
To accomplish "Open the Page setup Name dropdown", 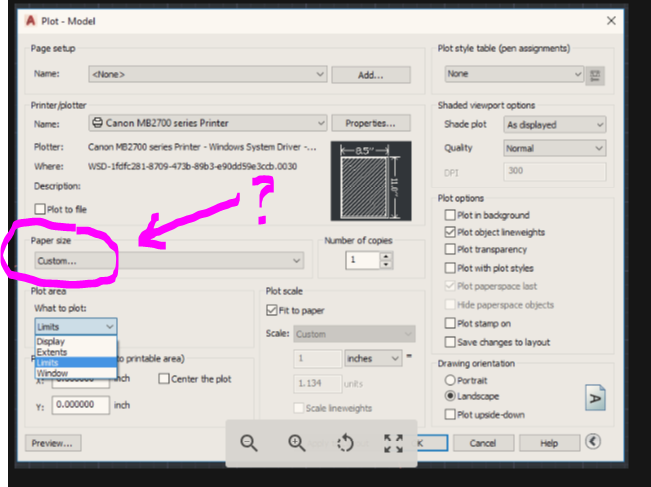I will pos(208,74).
